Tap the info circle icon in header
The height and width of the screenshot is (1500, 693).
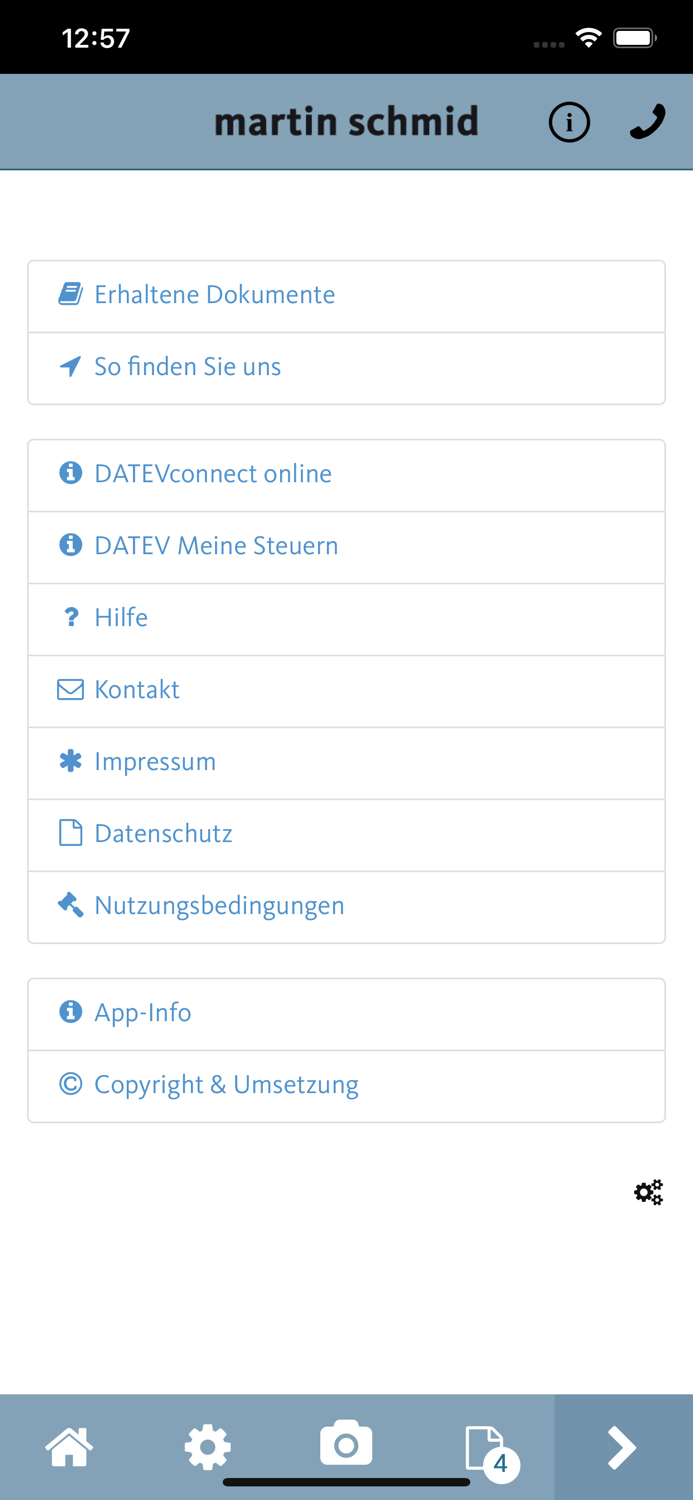tap(569, 122)
